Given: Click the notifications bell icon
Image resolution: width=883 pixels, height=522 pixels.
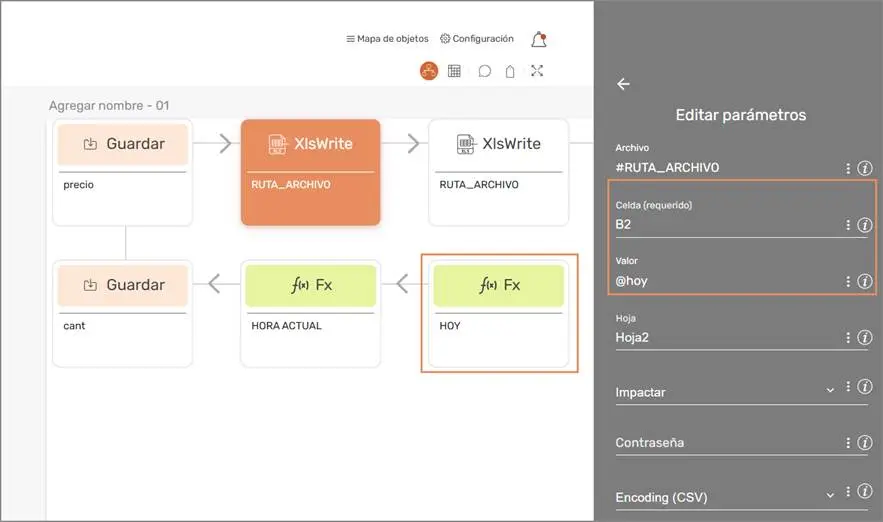Looking at the screenshot, I should 539,40.
